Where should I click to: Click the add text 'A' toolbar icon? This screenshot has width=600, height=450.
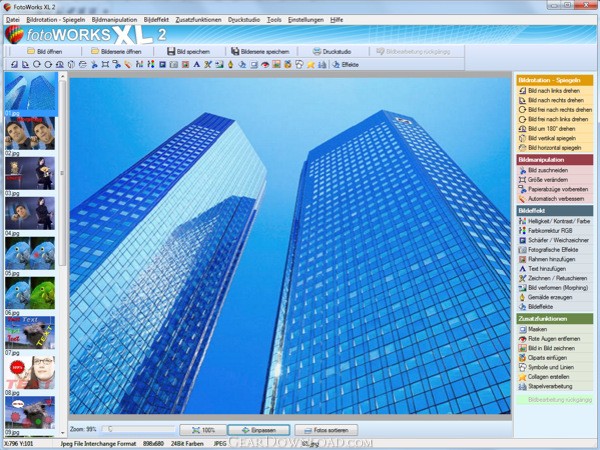coord(196,65)
